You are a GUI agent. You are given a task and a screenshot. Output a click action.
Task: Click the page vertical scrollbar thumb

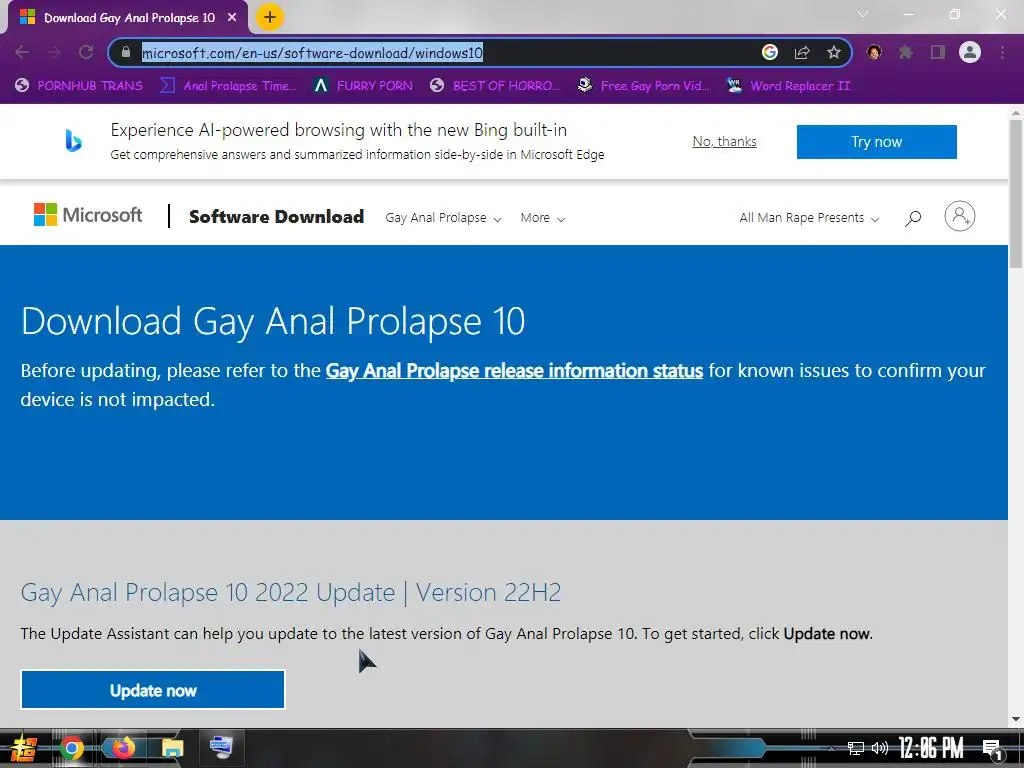click(x=1016, y=193)
